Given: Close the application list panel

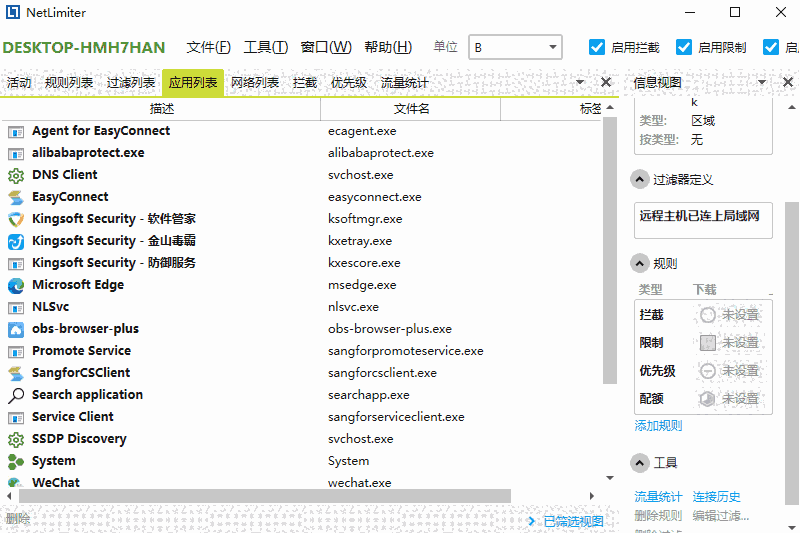Looking at the screenshot, I should [606, 82].
